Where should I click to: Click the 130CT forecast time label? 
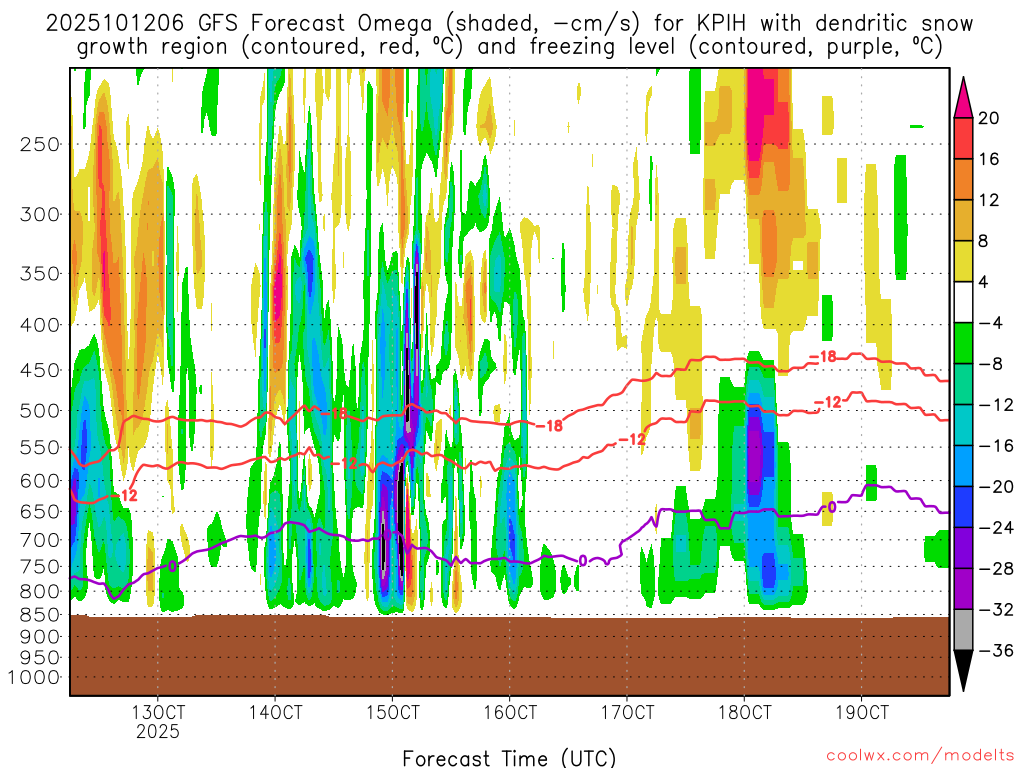[157, 713]
